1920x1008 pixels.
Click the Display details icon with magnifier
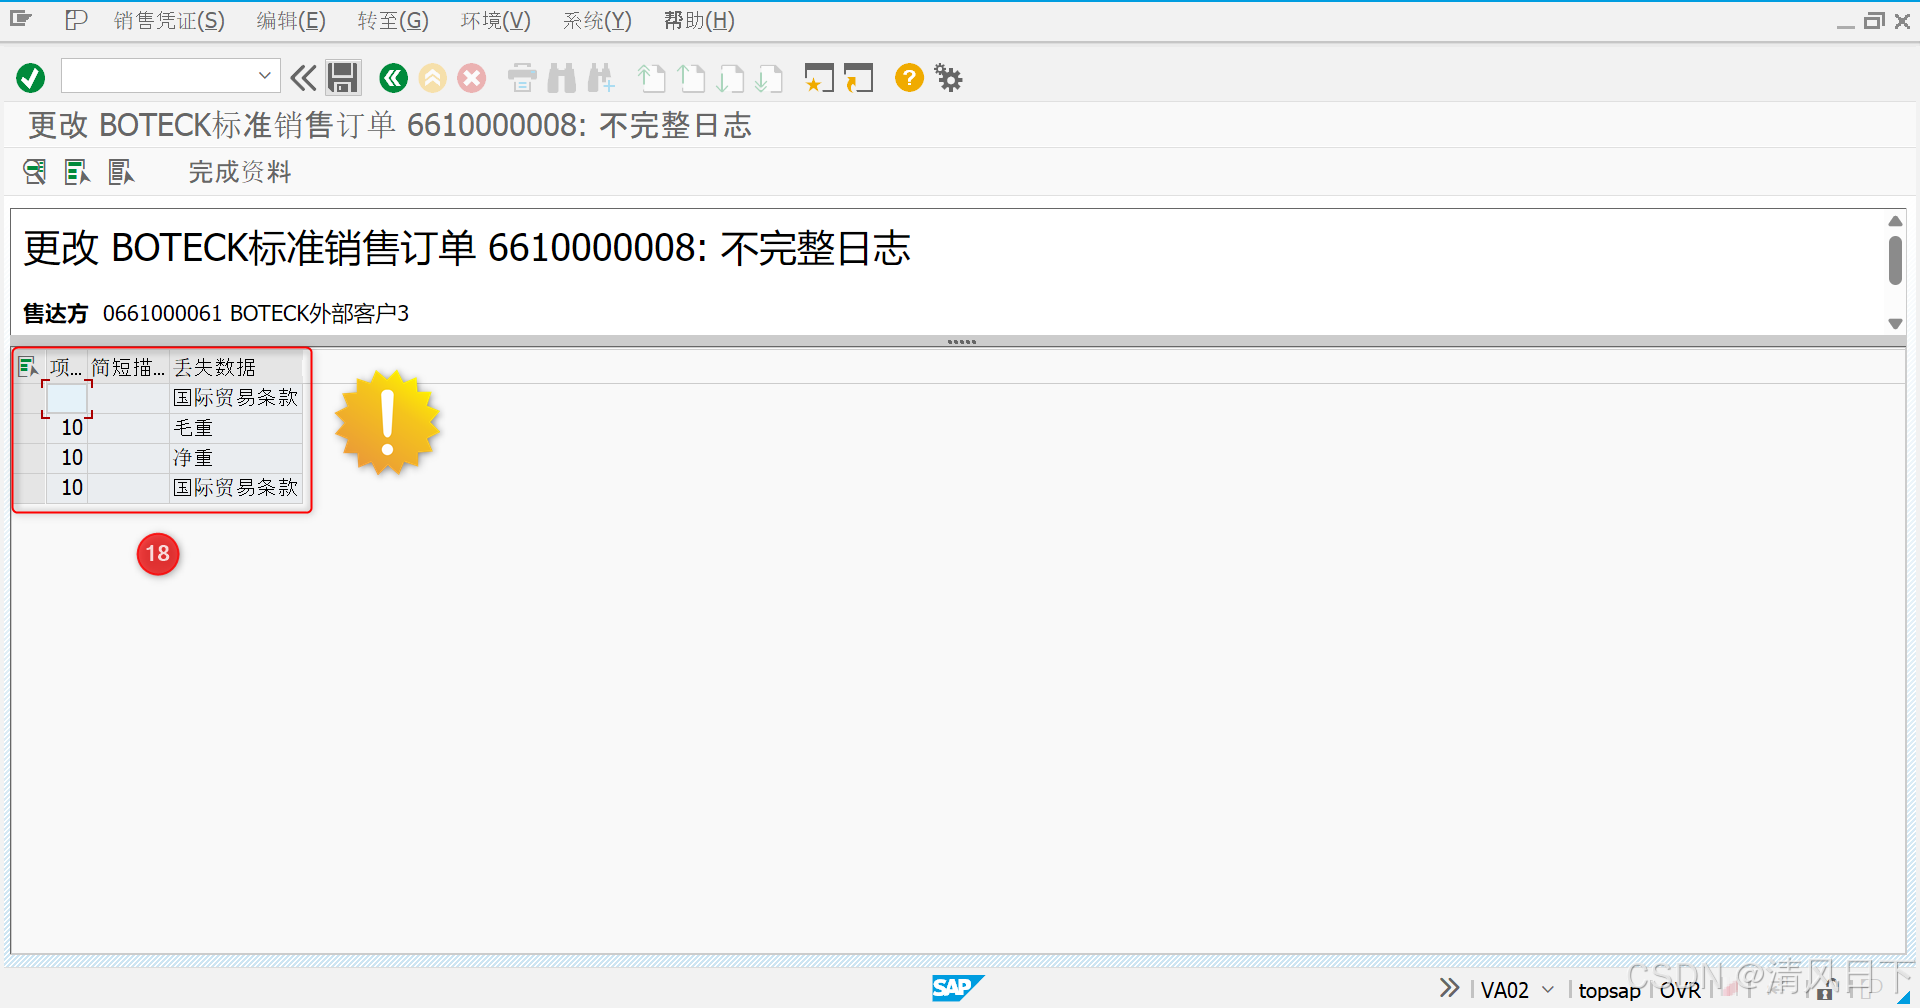click(35, 172)
